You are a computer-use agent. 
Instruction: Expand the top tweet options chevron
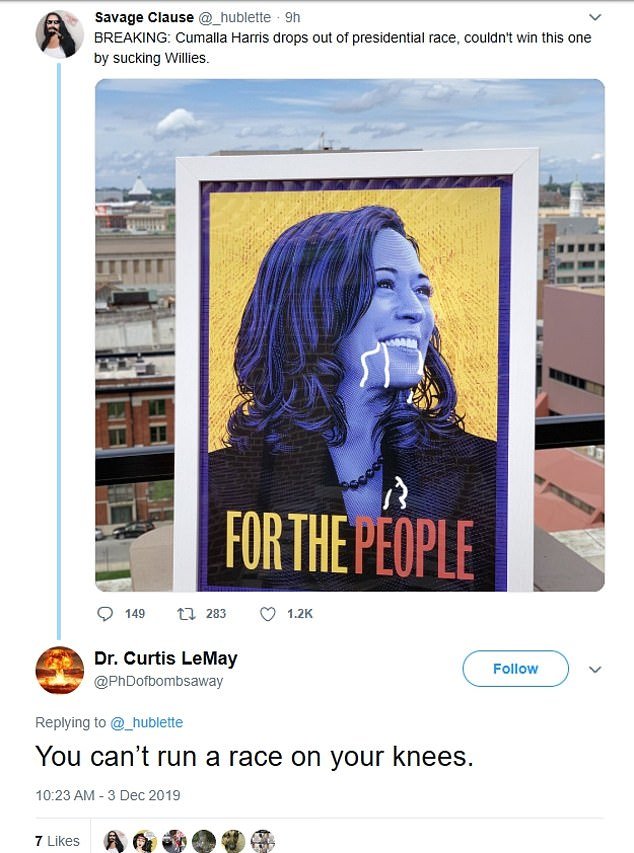tap(595, 17)
